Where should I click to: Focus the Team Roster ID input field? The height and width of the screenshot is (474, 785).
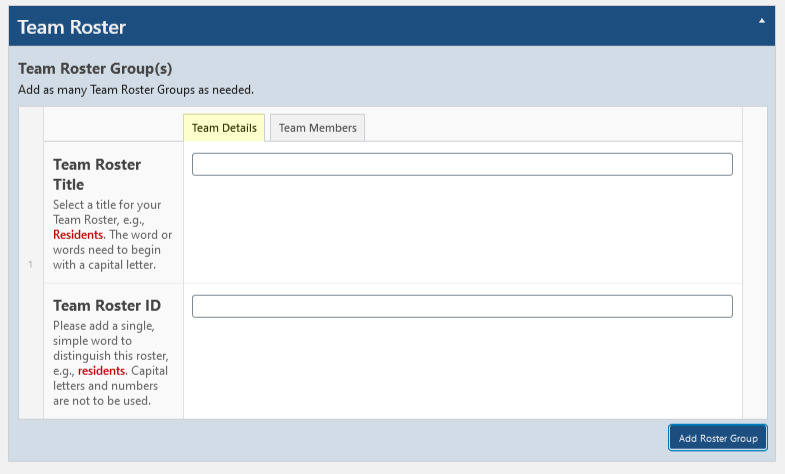[462, 306]
